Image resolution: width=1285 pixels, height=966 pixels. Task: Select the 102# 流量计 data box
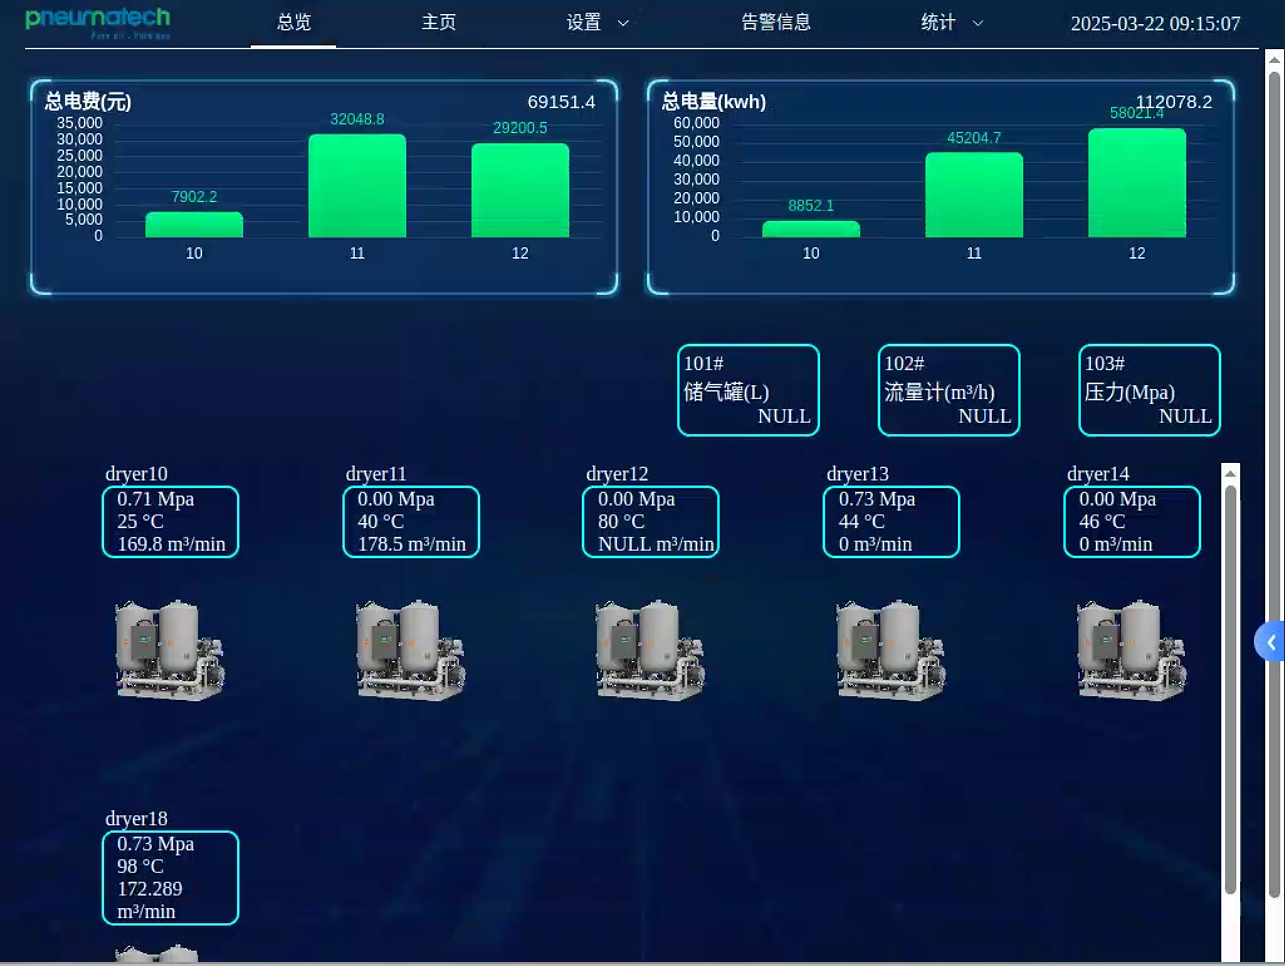tap(949, 390)
